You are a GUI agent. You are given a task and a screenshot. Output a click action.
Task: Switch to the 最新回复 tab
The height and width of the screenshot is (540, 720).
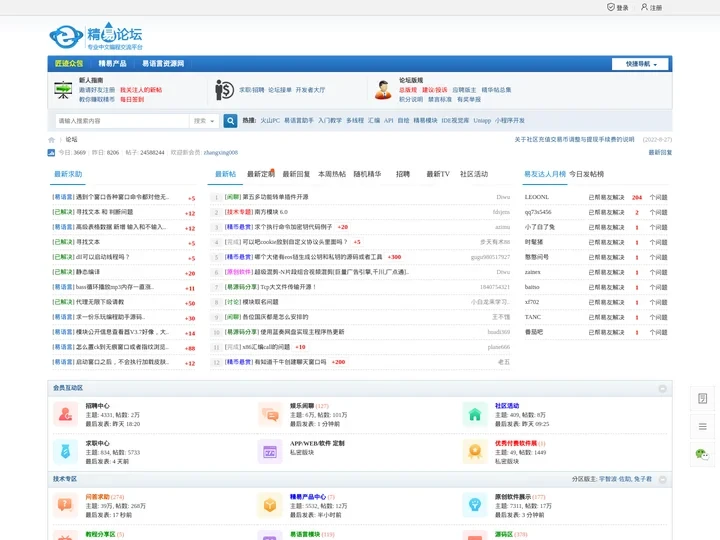click(296, 174)
